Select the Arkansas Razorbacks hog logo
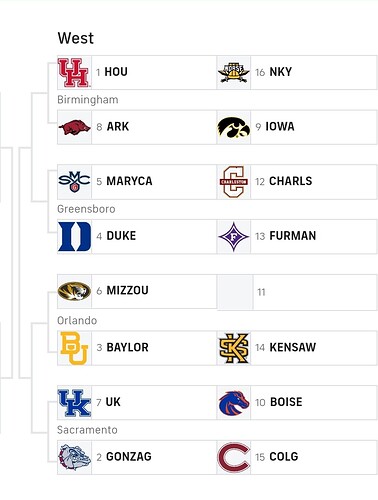The width and height of the screenshot is (378, 500). click(75, 127)
